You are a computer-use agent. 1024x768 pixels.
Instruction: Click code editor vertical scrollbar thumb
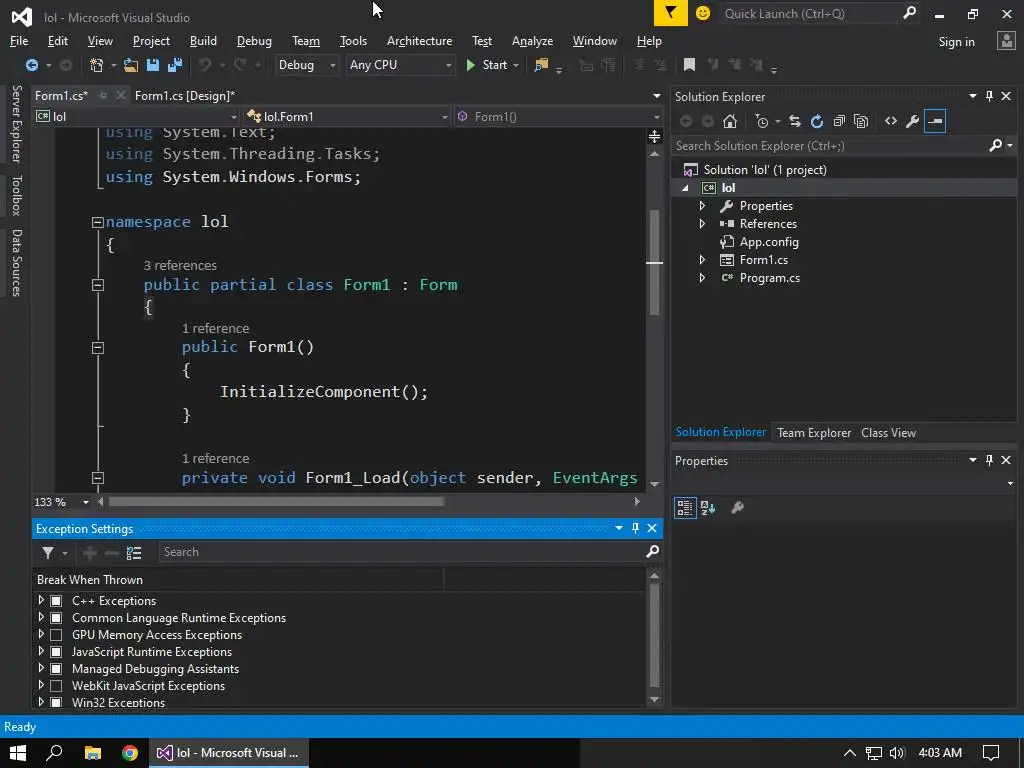(x=654, y=261)
